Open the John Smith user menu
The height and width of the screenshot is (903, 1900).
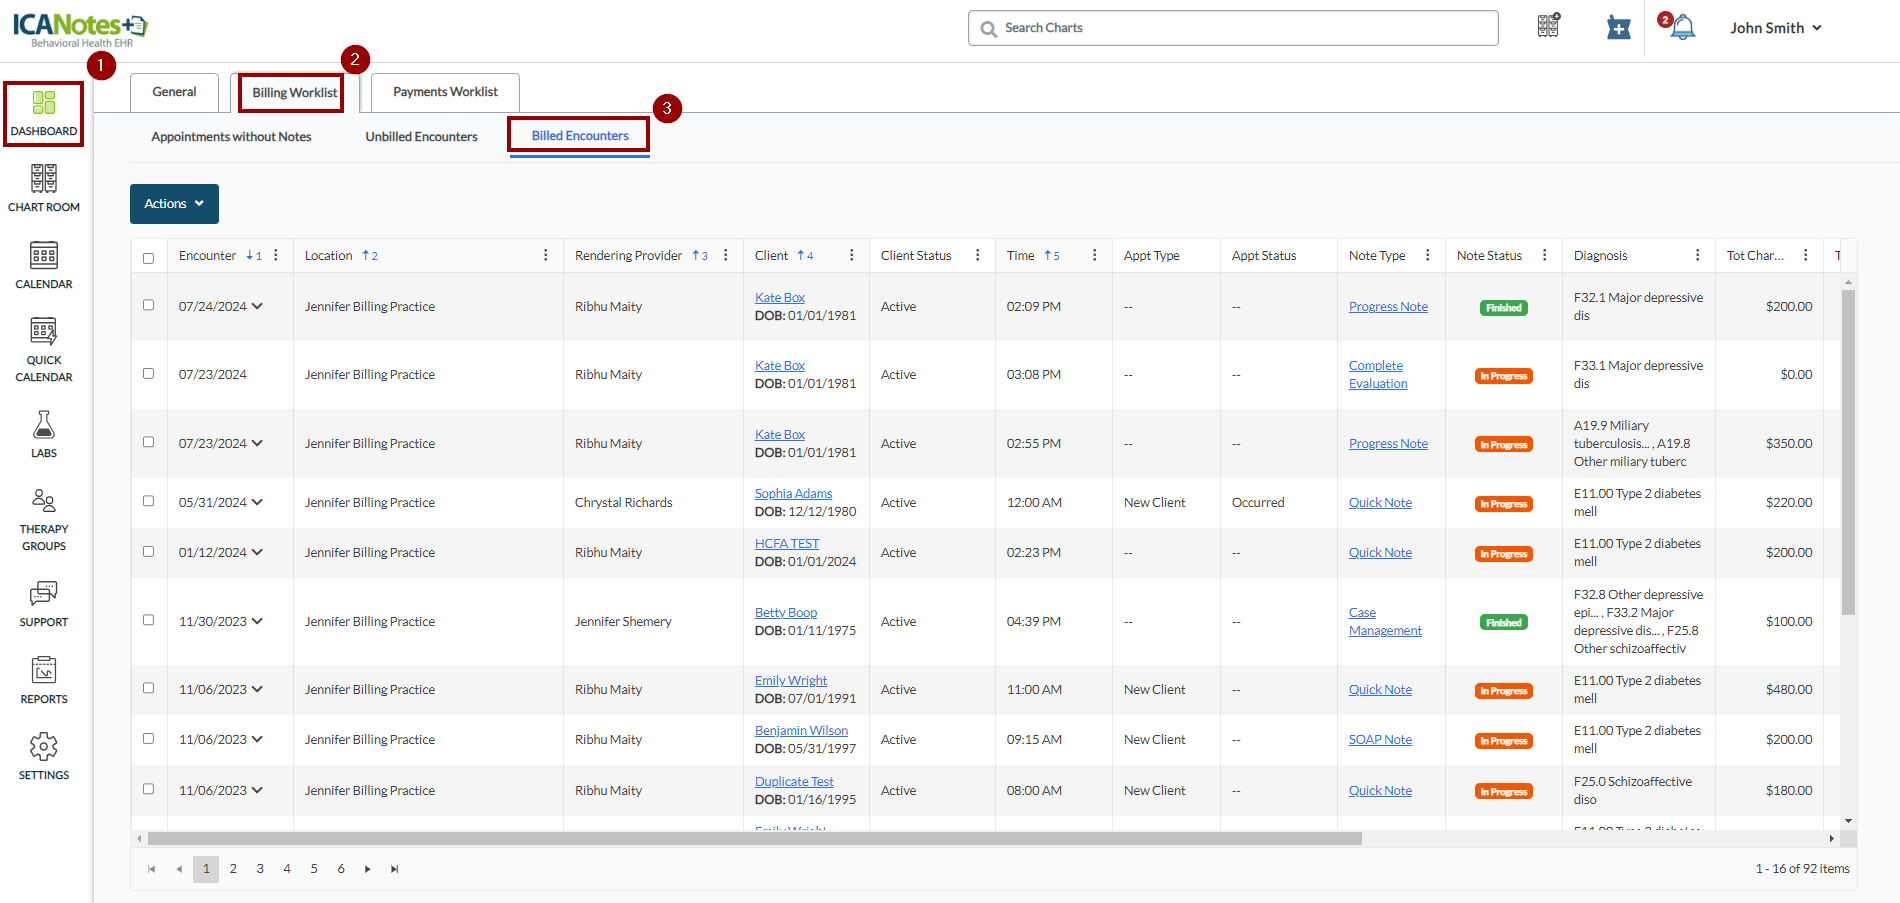[x=1775, y=28]
